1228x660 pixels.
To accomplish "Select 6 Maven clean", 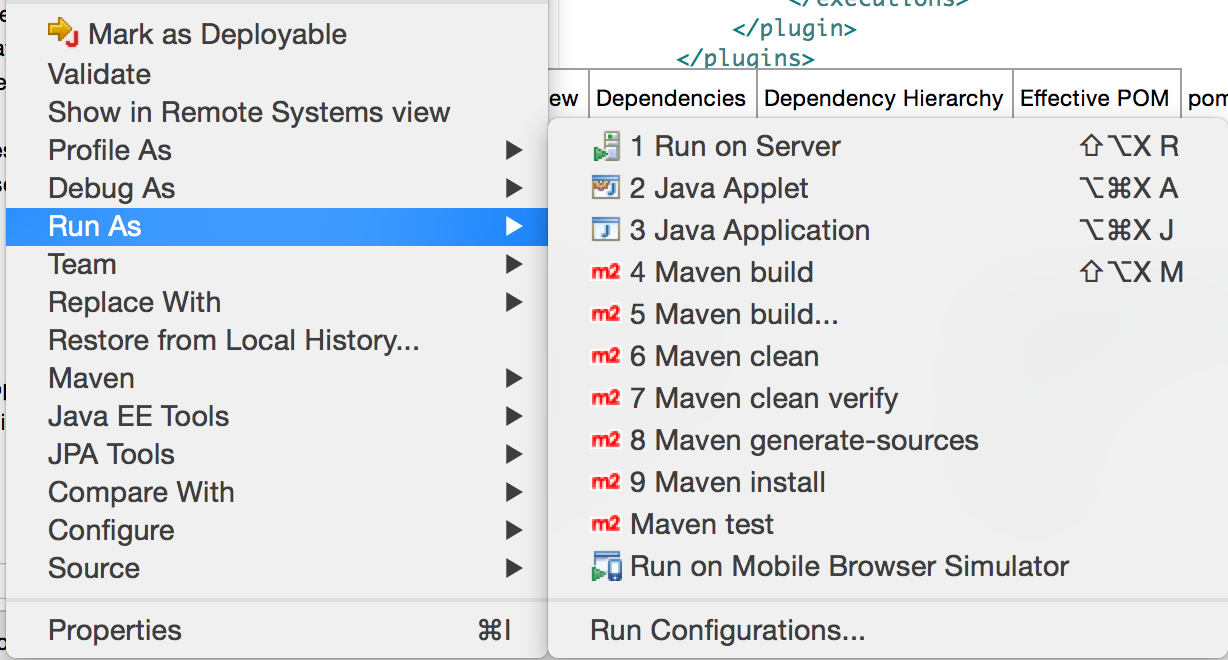I will tap(888, 356).
